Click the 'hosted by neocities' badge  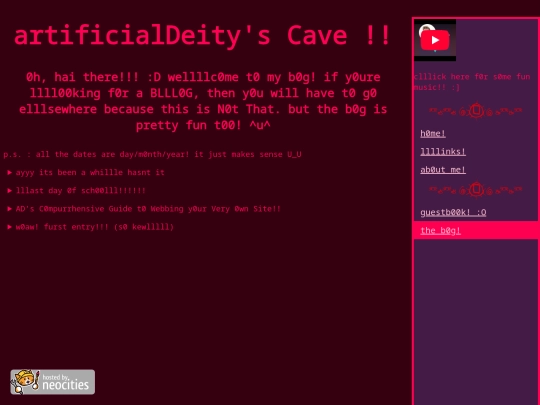pyautogui.click(x=53, y=382)
